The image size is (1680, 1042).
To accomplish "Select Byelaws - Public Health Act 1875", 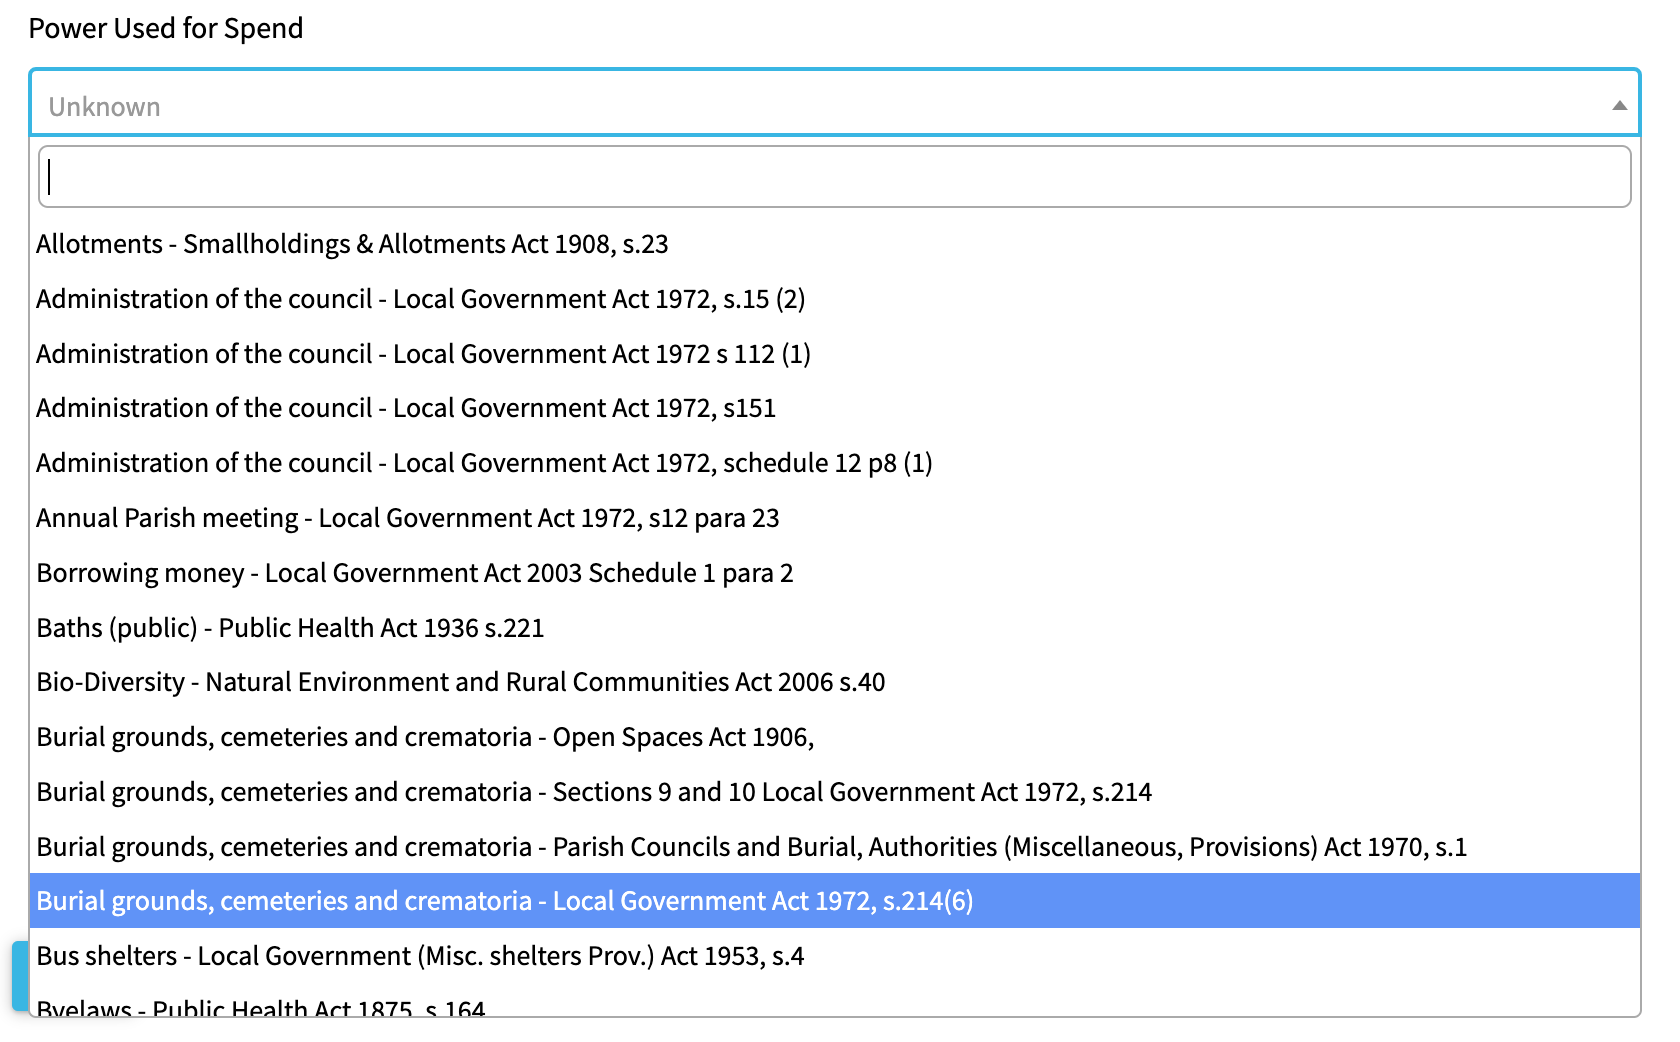I will (260, 1008).
